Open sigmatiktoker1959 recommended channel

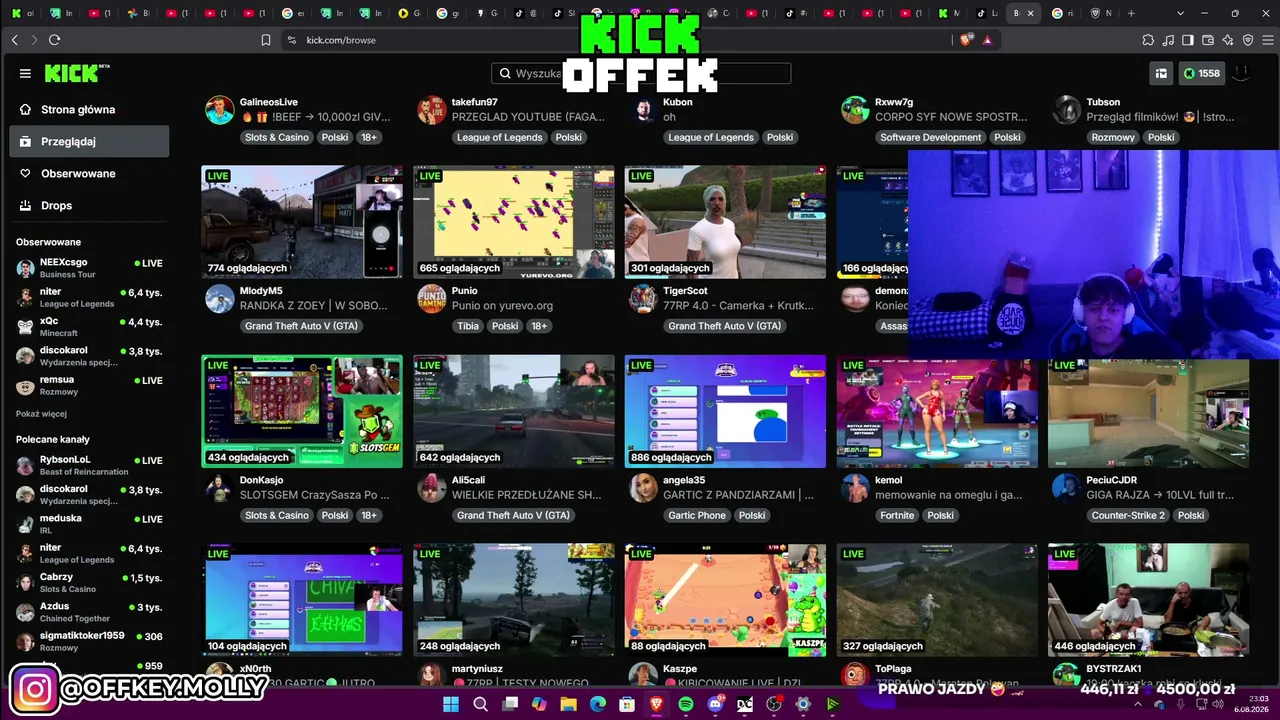(89, 641)
